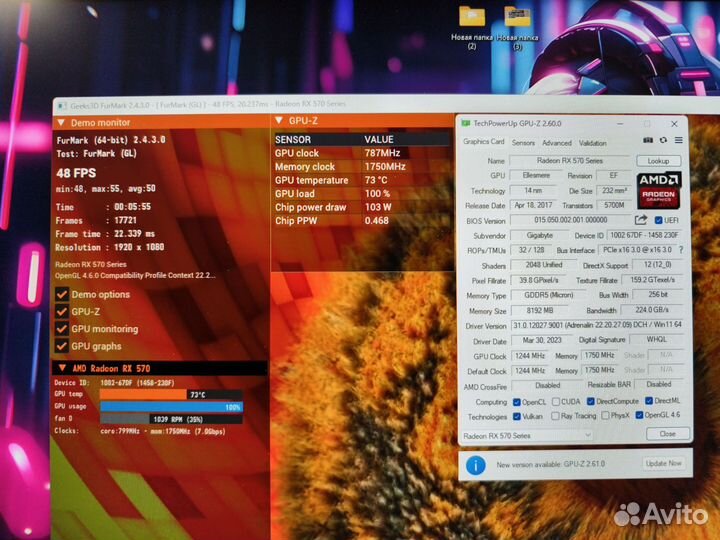Click the Chip power draw 103 W value

click(378, 207)
